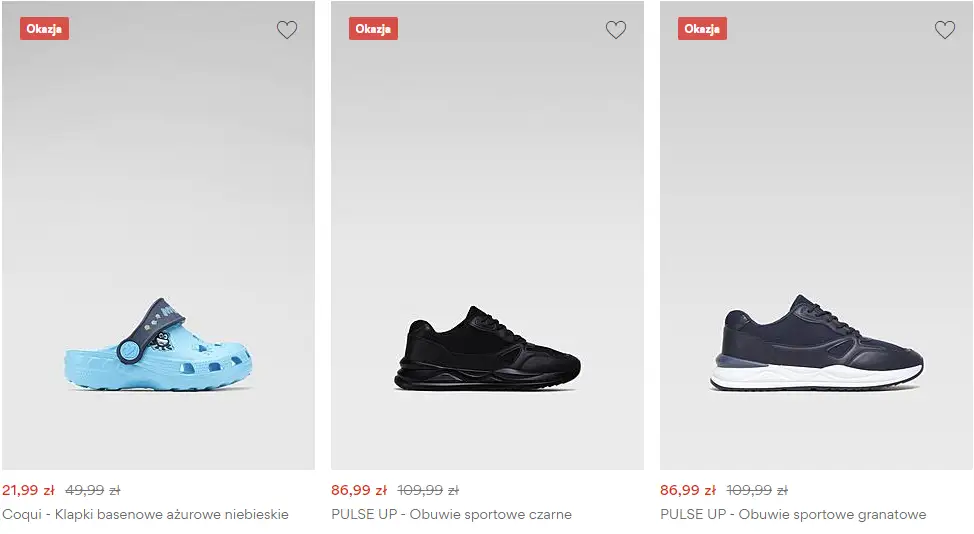Open 'PULSE UP - Obuwie sportowe granatowe' link

pyautogui.click(x=793, y=514)
